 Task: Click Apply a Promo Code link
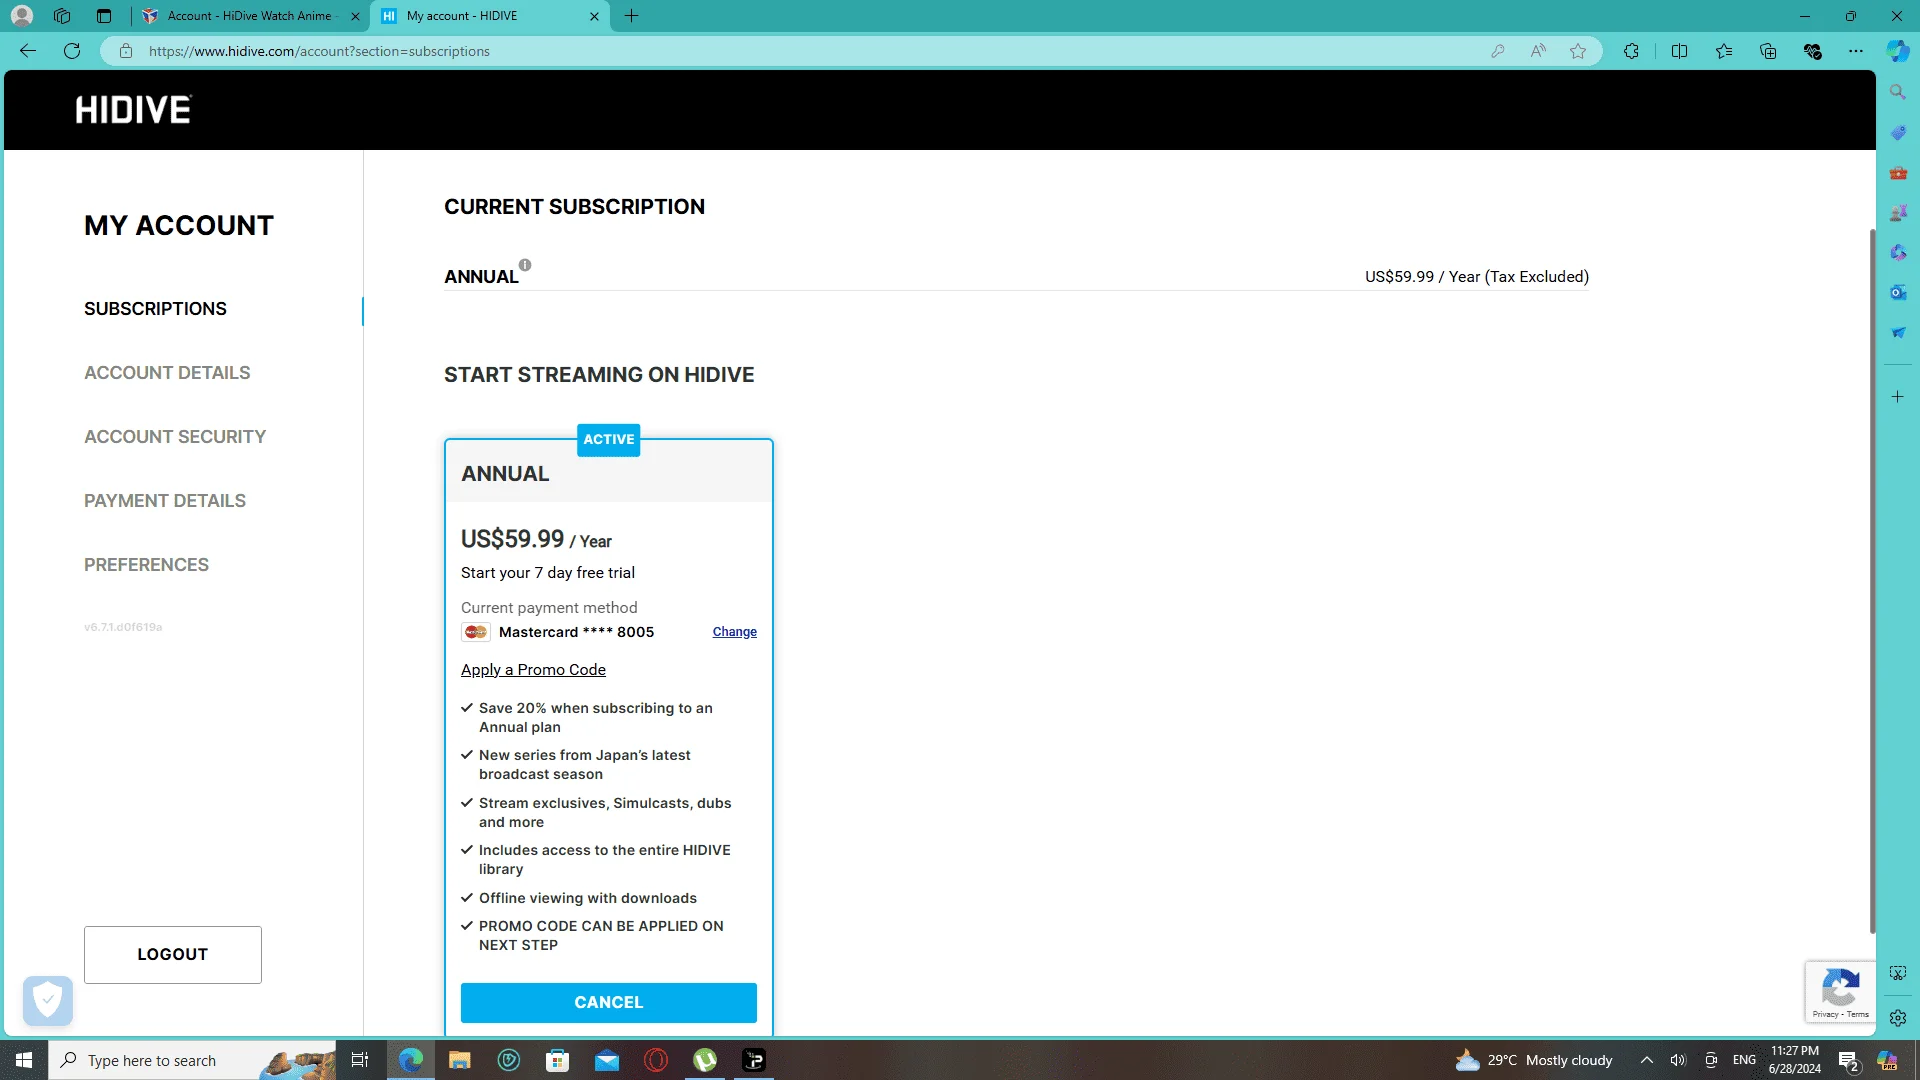pos(533,670)
